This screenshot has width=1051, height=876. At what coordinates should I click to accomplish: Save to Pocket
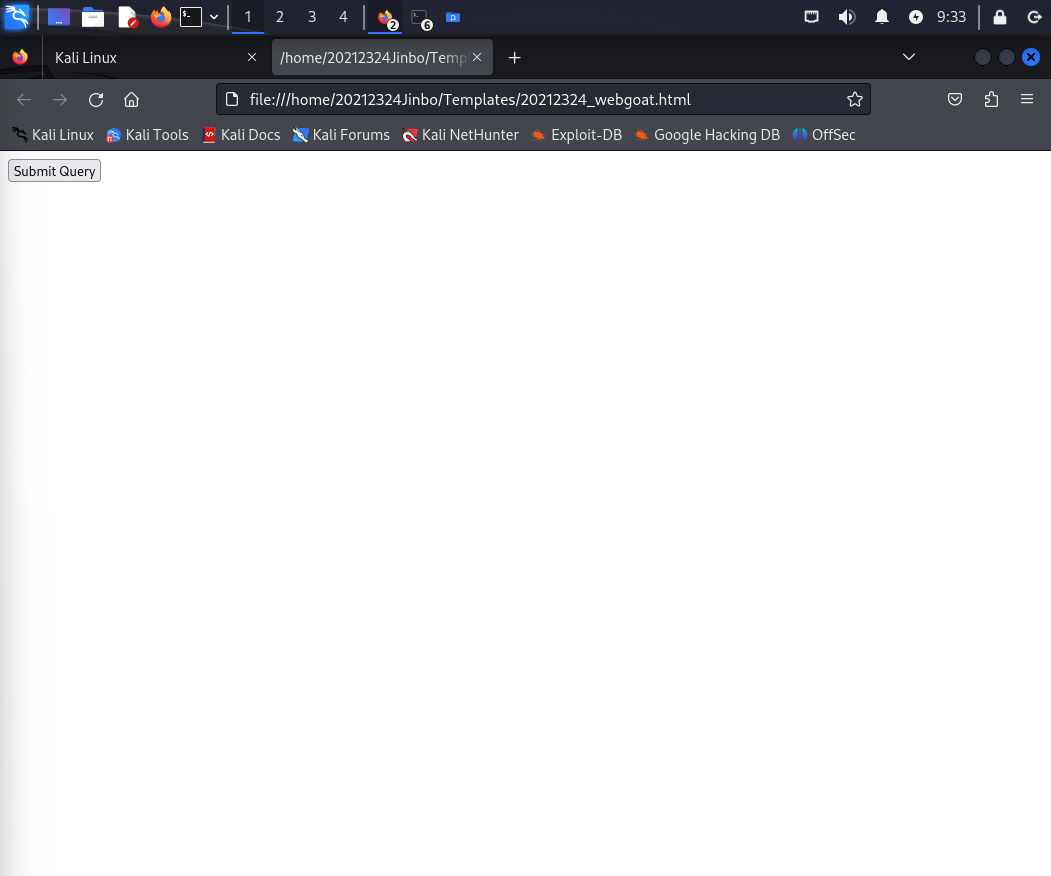[955, 100]
